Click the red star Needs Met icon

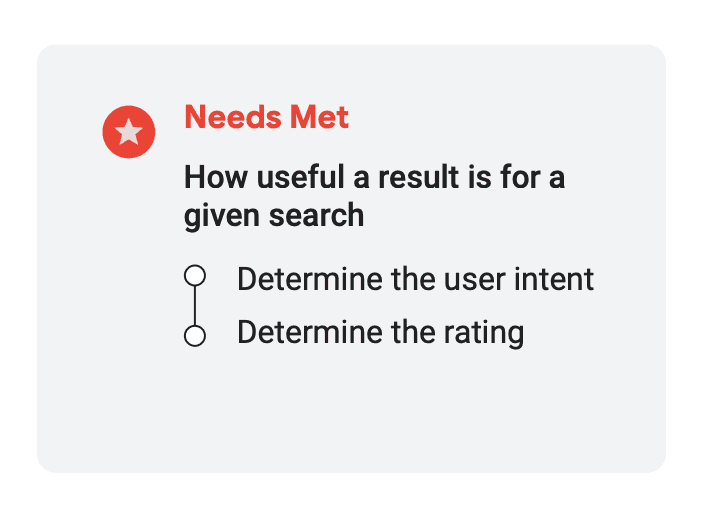tap(129, 132)
